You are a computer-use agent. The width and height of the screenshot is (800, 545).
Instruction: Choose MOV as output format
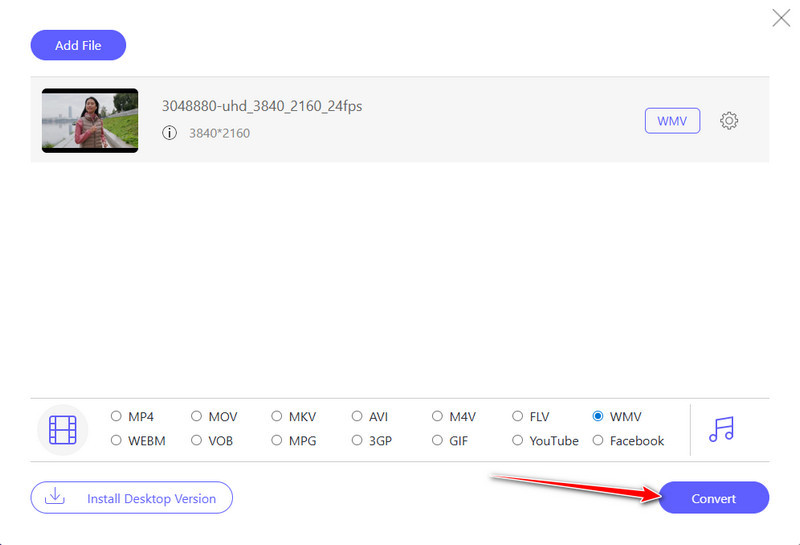(x=197, y=416)
